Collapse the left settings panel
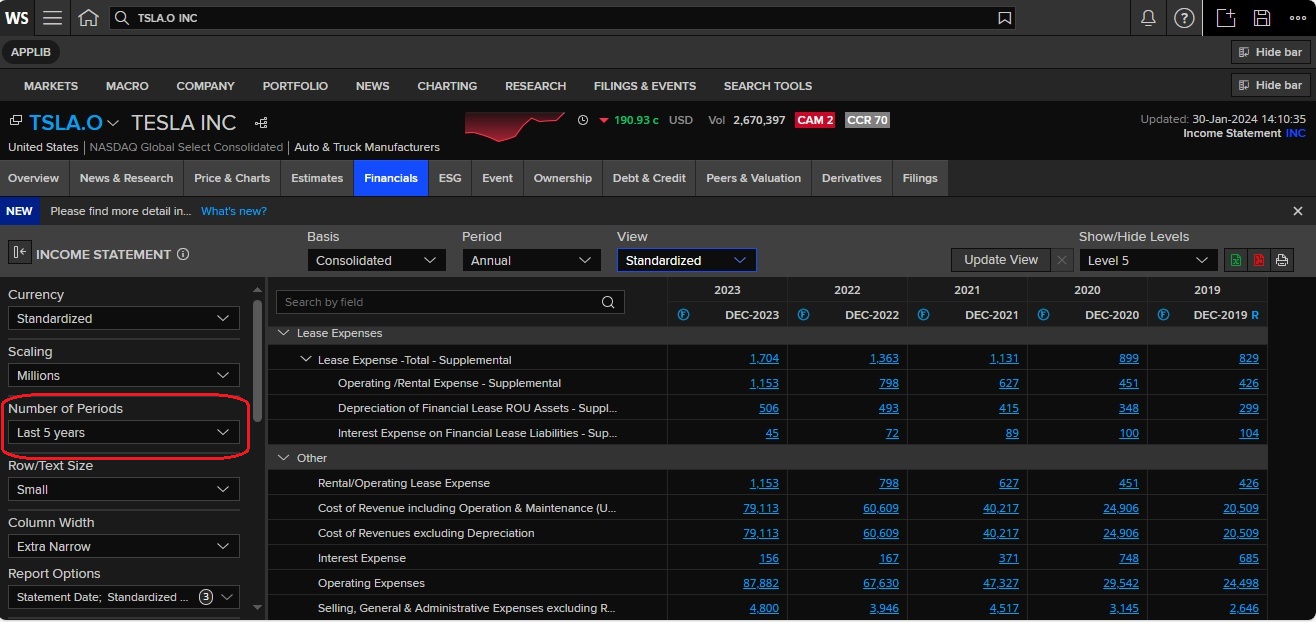The width and height of the screenshot is (1316, 622). point(19,254)
